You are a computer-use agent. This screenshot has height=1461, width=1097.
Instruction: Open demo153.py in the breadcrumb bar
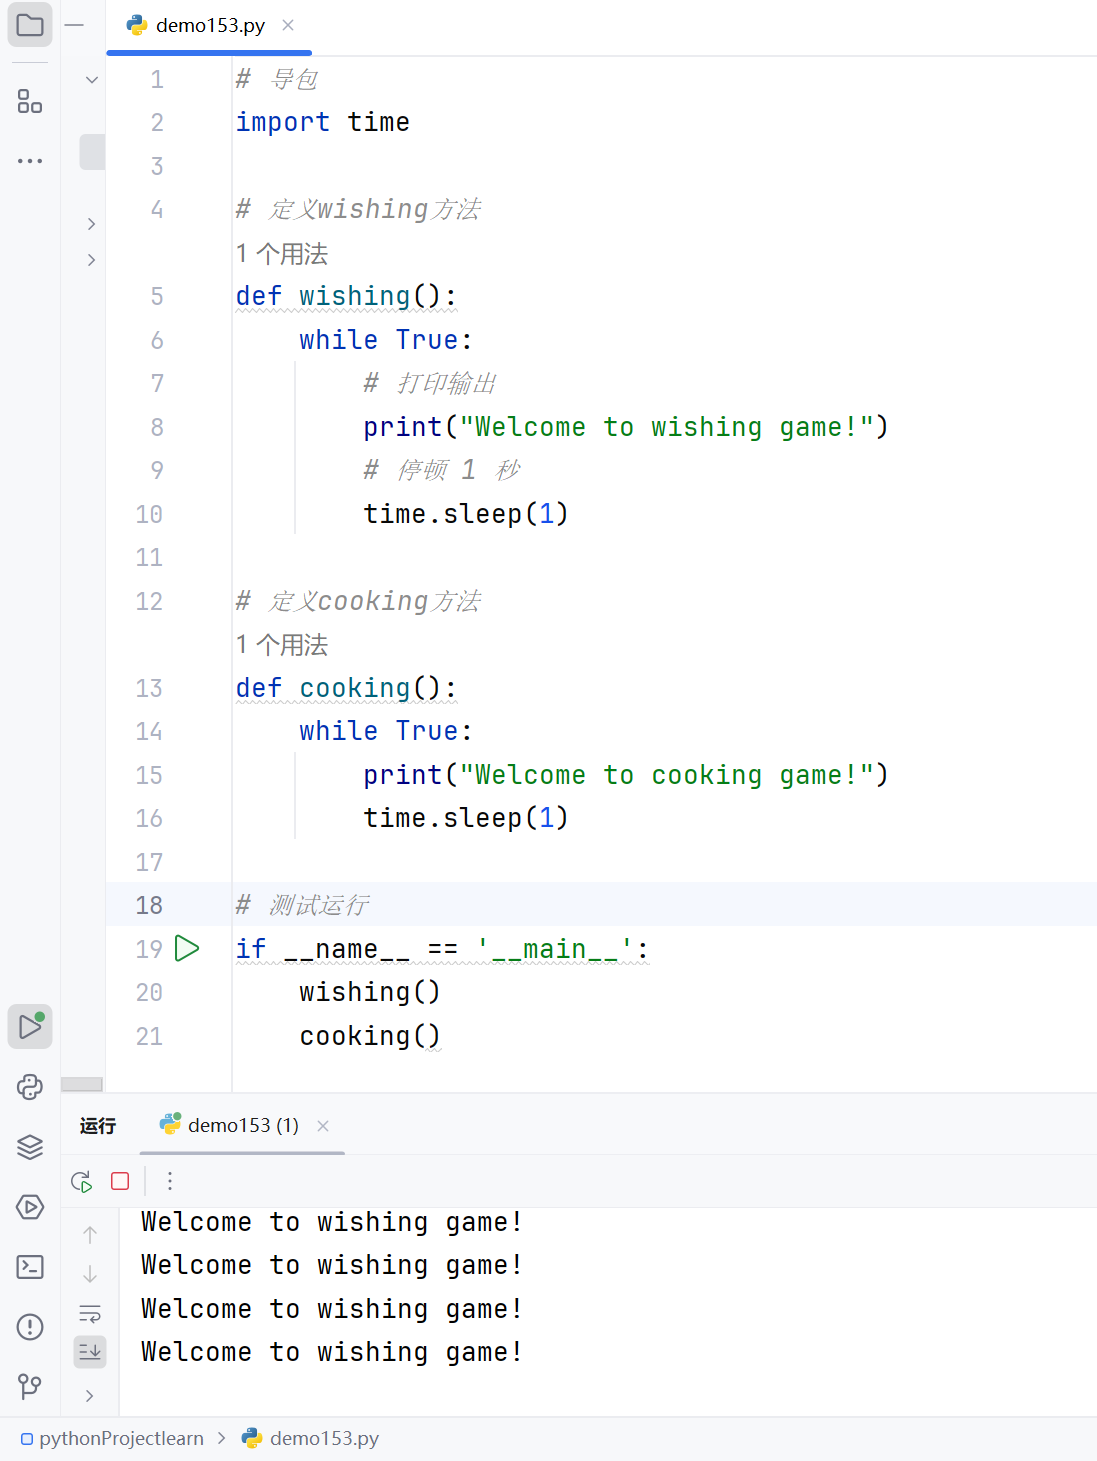pyautogui.click(x=311, y=1438)
